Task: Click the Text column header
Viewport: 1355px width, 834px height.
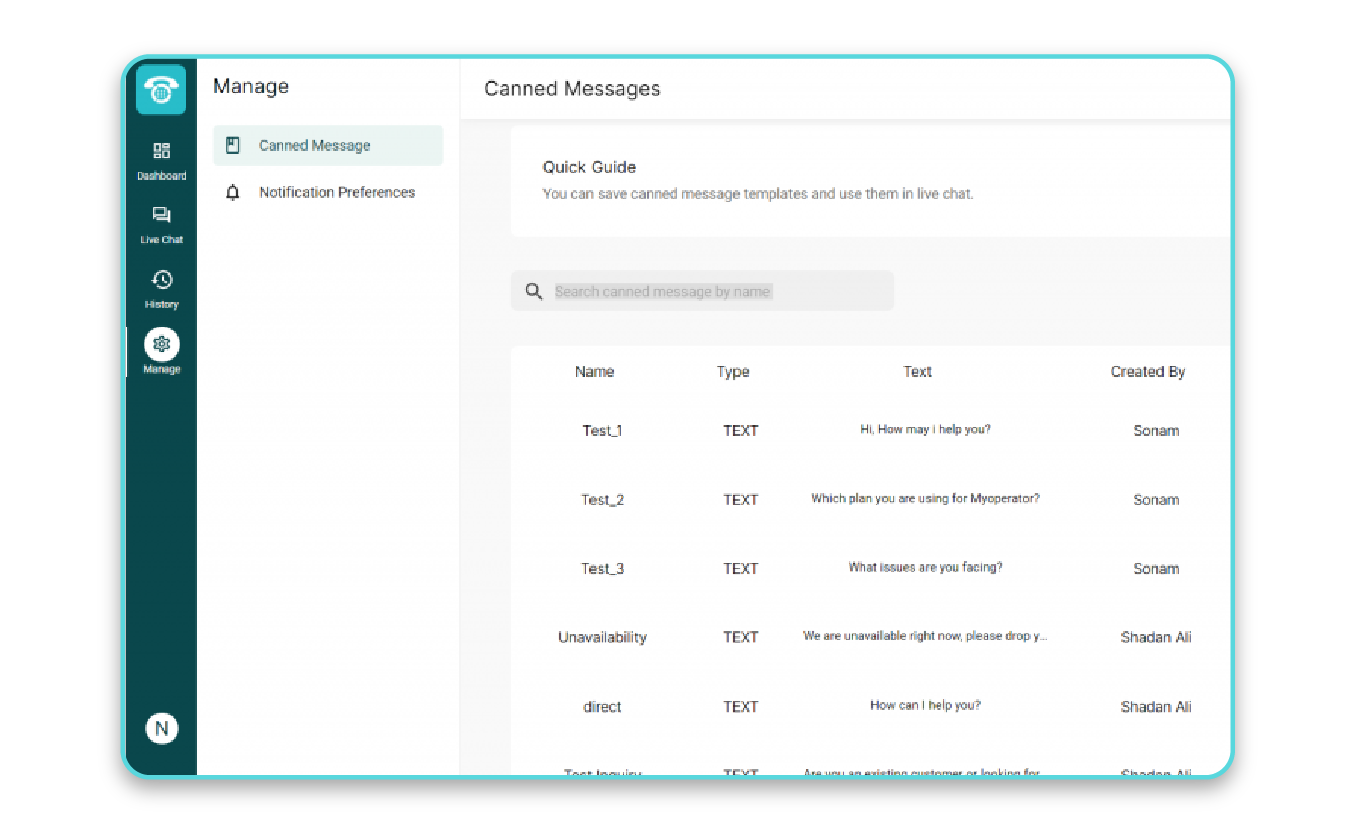Action: pos(918,372)
